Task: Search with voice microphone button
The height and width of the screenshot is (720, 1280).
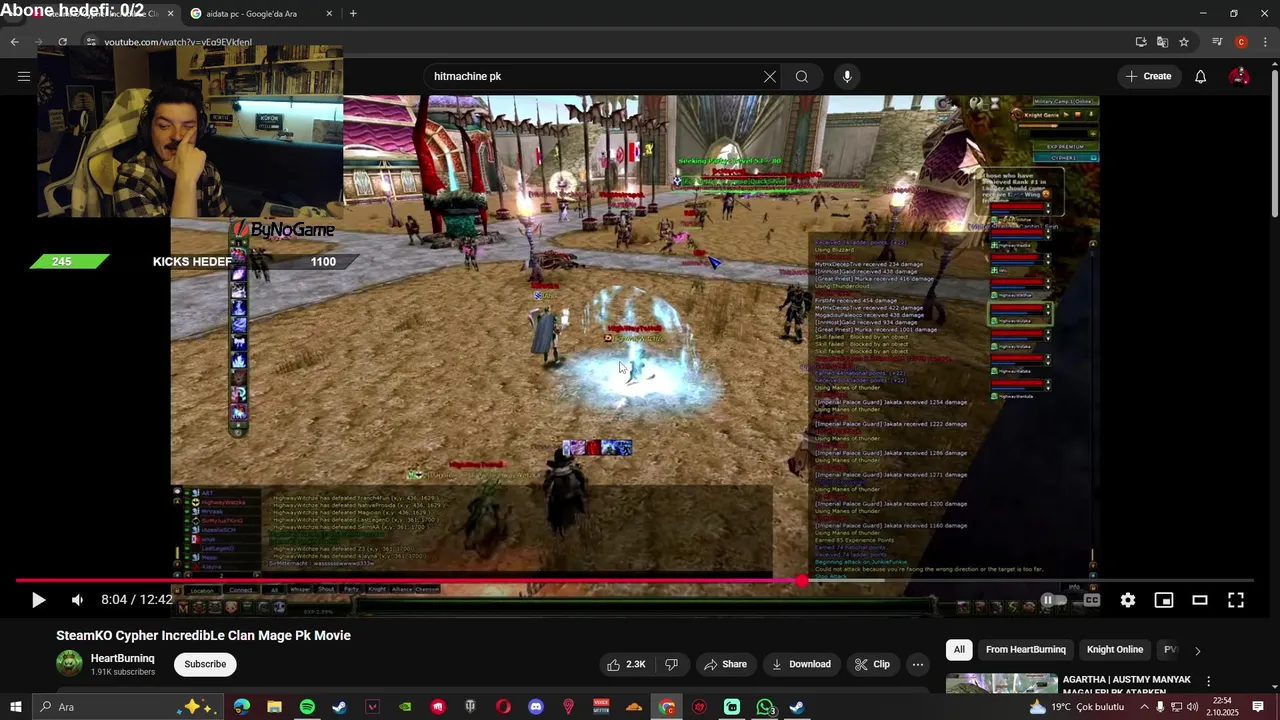Action: [847, 76]
